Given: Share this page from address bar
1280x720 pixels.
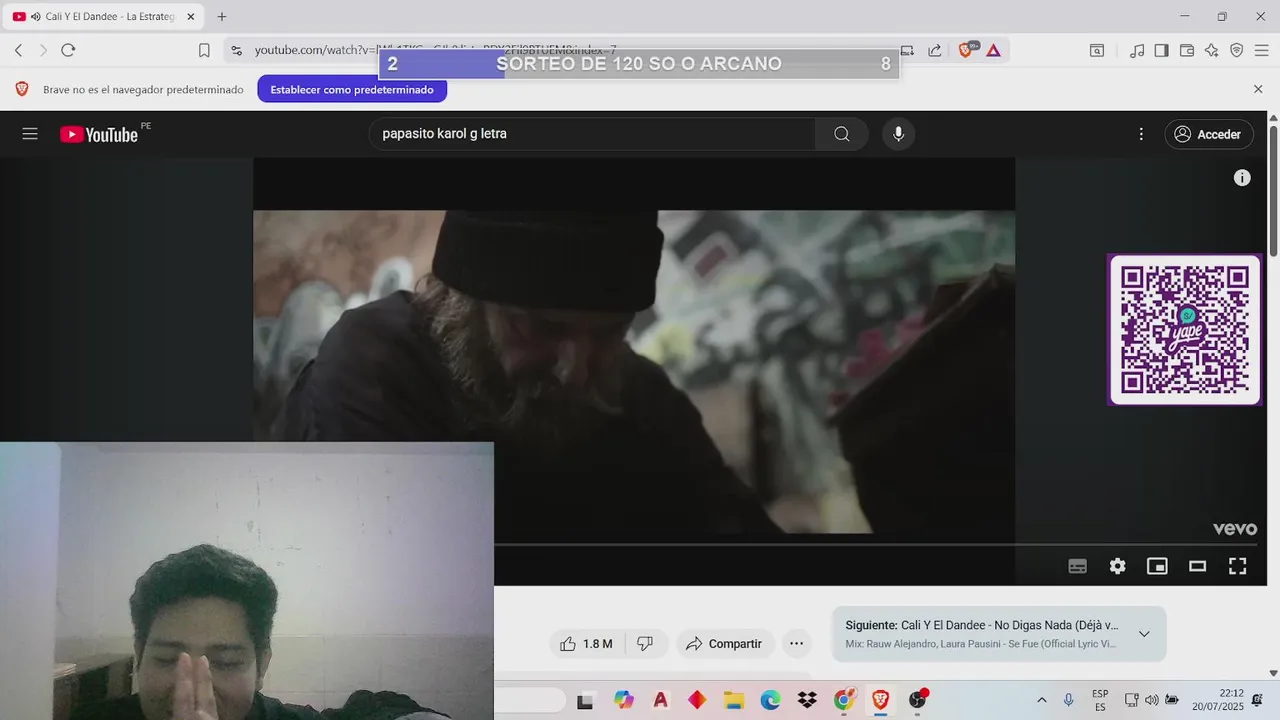Looking at the screenshot, I should click(x=935, y=50).
